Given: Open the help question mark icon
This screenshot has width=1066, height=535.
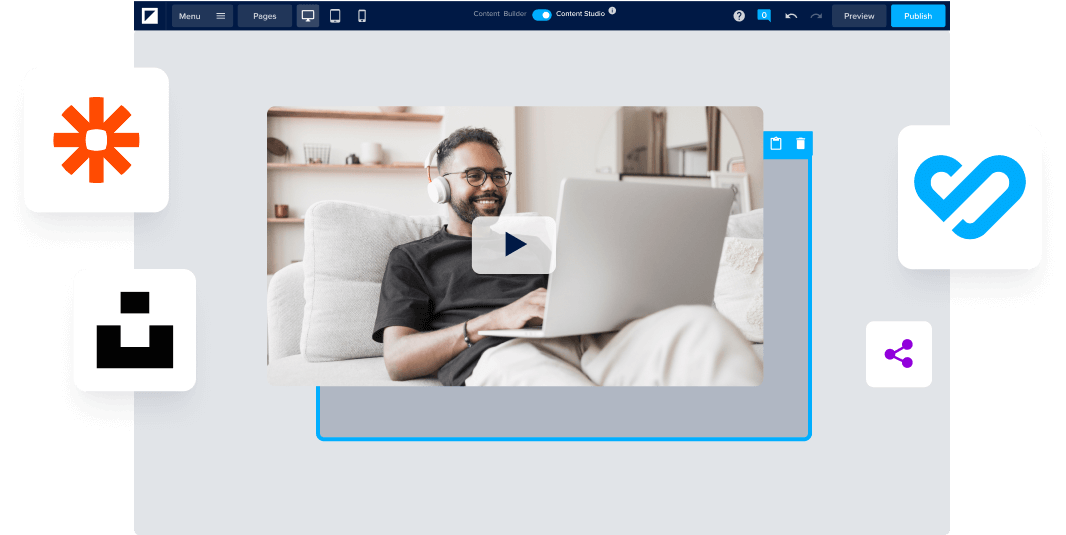Looking at the screenshot, I should click(x=739, y=16).
